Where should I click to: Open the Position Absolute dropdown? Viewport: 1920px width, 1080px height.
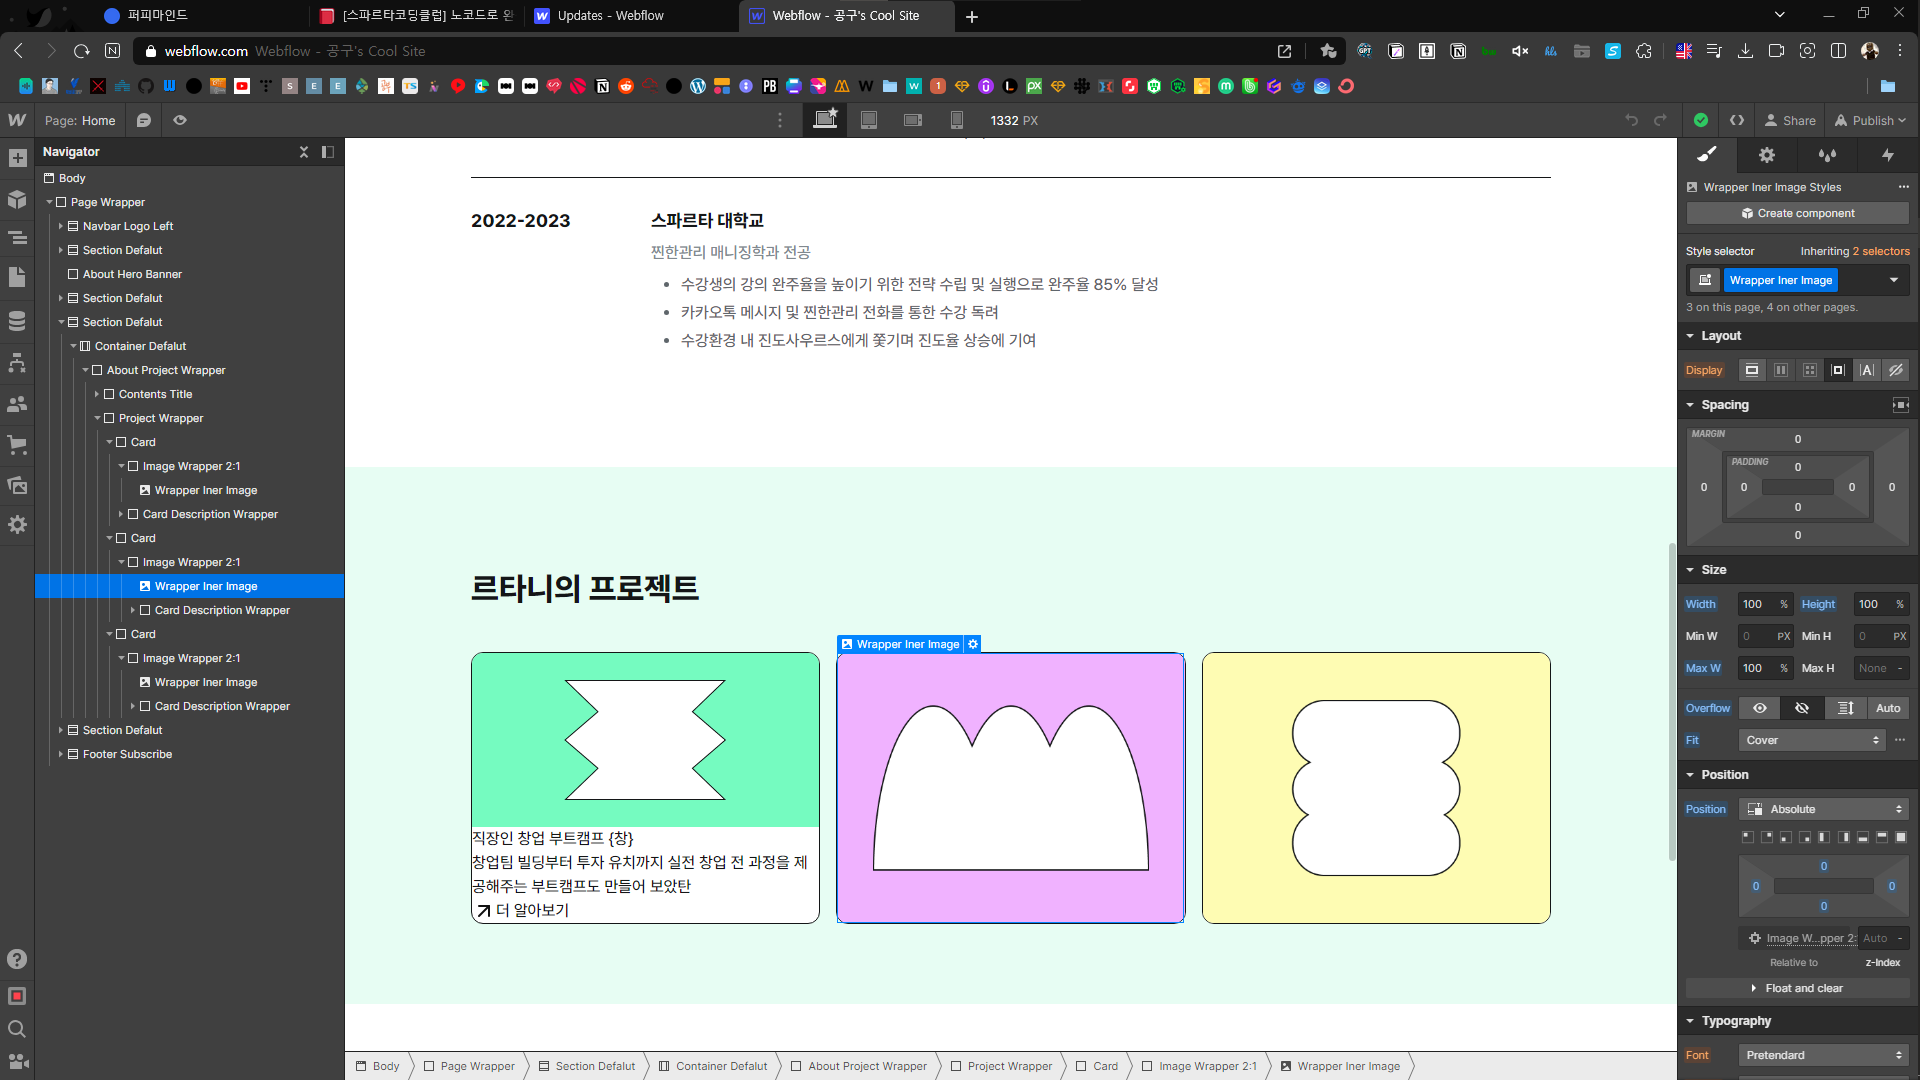pyautogui.click(x=1824, y=809)
